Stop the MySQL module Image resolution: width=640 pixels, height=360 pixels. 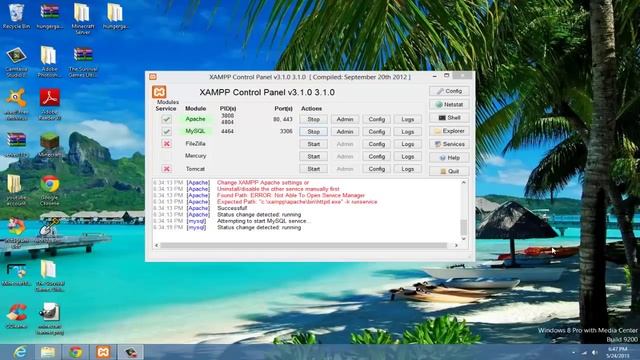pos(313,131)
